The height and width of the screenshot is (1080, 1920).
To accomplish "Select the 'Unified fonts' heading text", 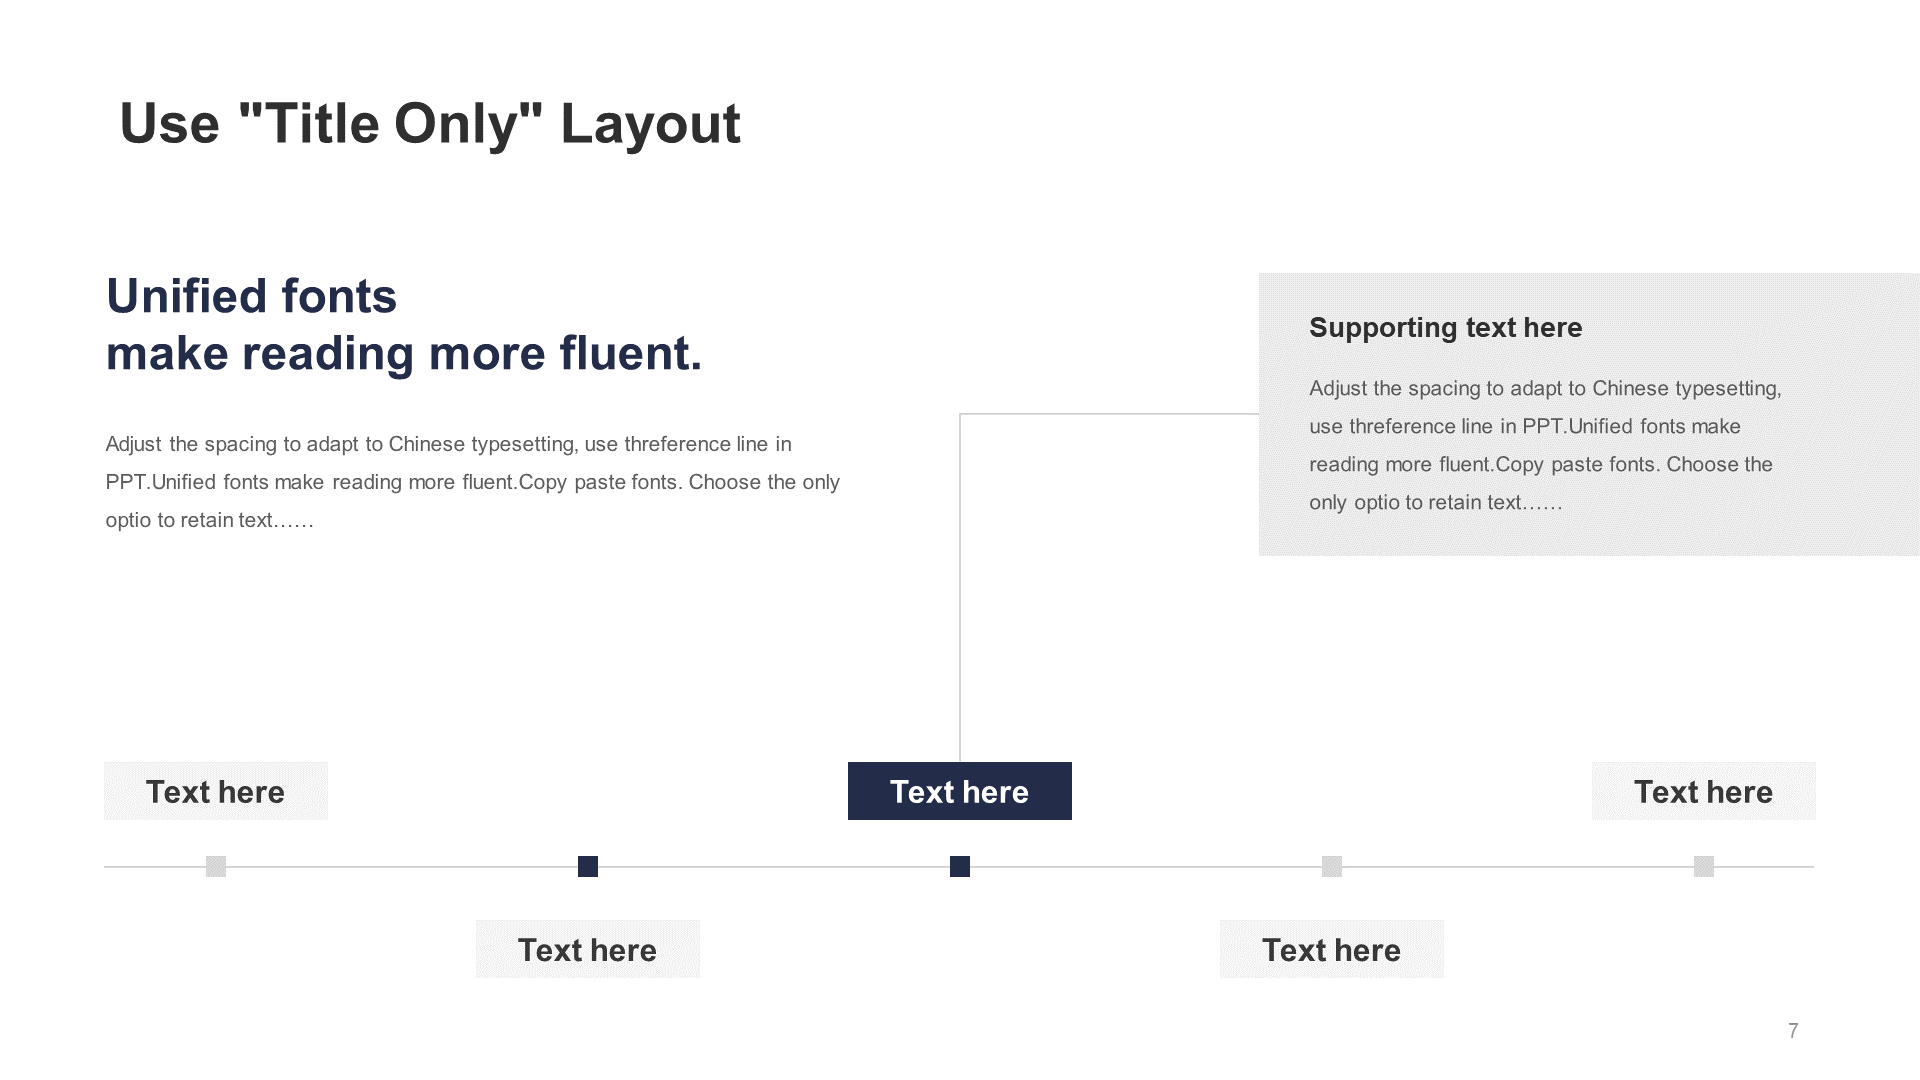I will (252, 296).
